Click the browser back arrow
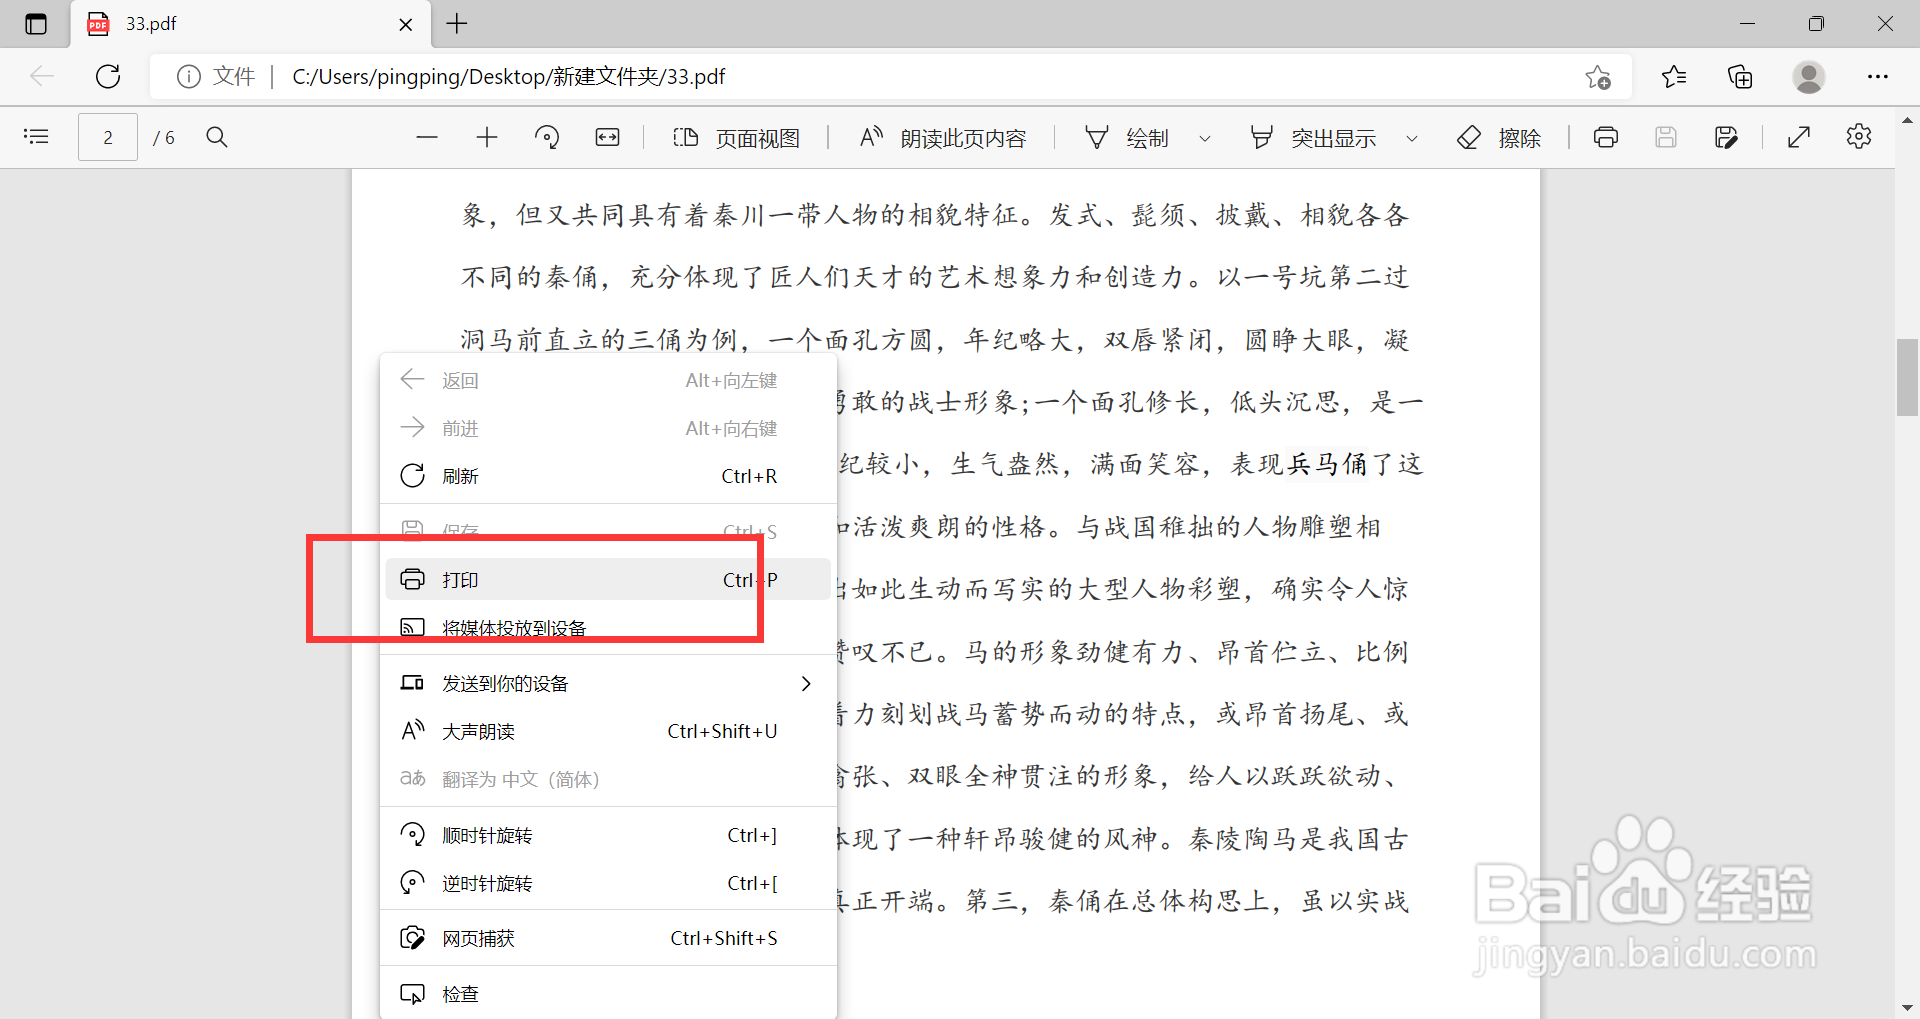This screenshot has width=1920, height=1019. (x=42, y=76)
